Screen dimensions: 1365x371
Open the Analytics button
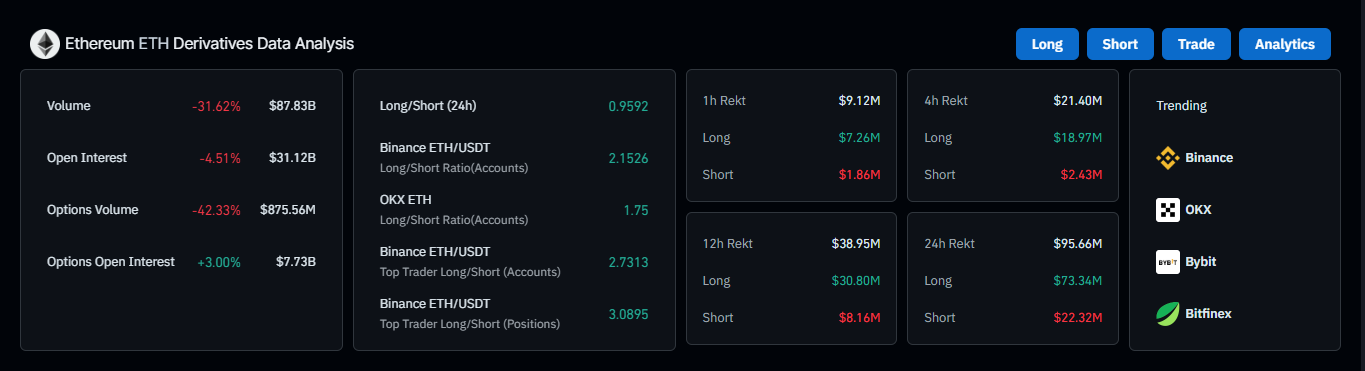pyautogui.click(x=1285, y=44)
